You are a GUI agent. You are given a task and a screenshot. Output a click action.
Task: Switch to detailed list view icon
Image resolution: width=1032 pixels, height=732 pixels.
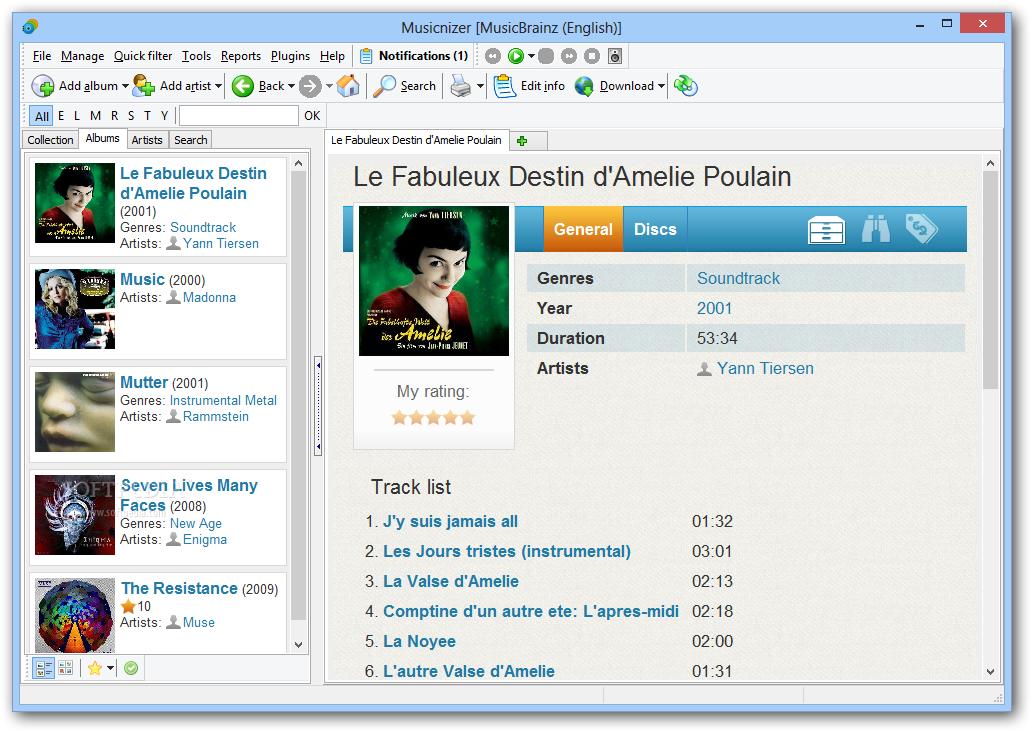44,668
